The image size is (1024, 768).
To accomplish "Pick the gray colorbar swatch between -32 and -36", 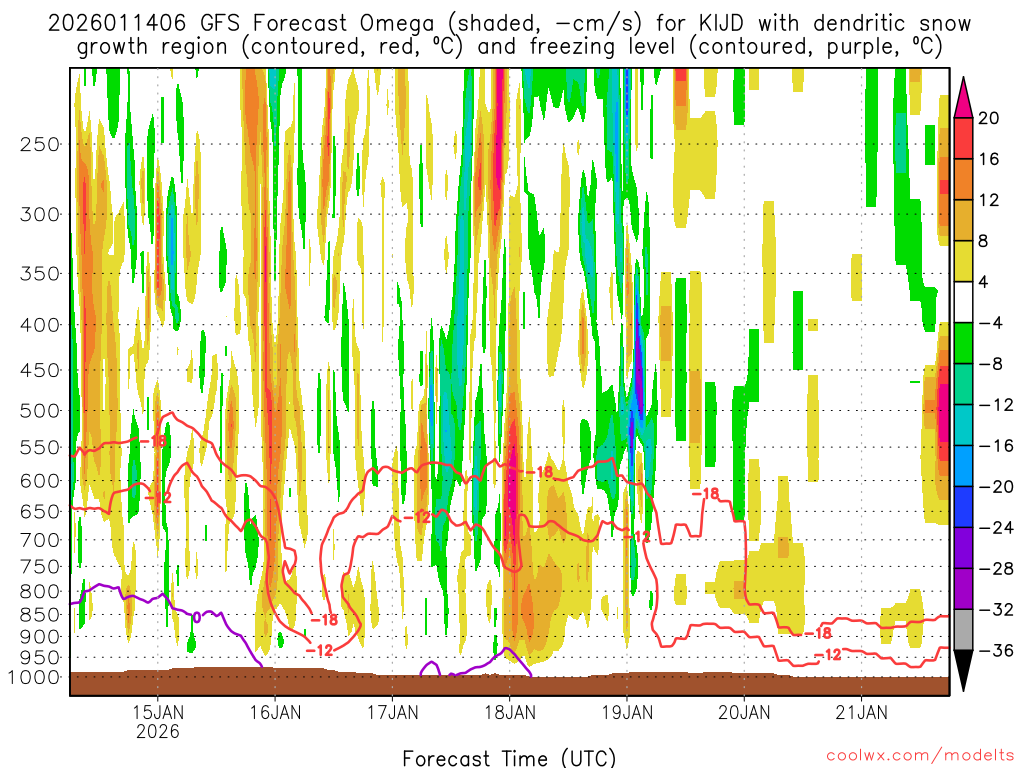I will 963,630.
